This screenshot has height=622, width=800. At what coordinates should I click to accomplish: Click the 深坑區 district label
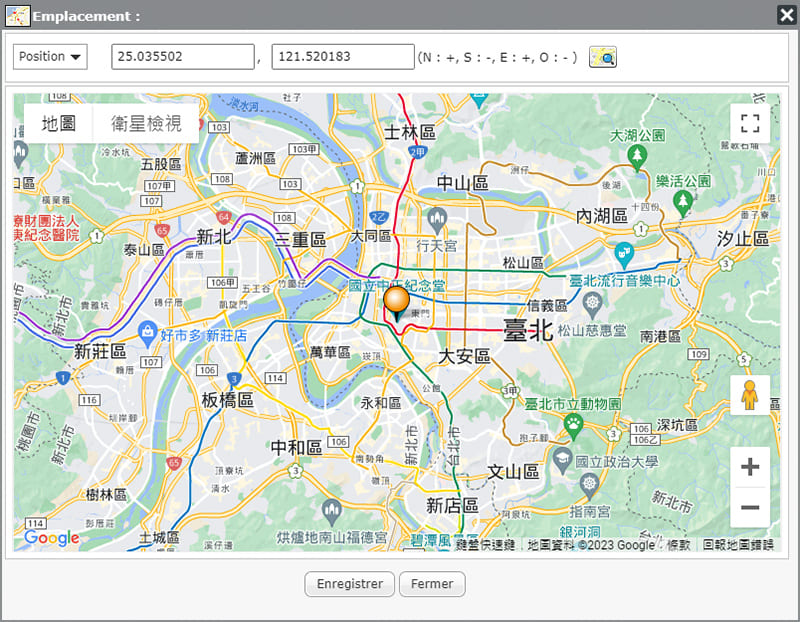pyautogui.click(x=677, y=425)
